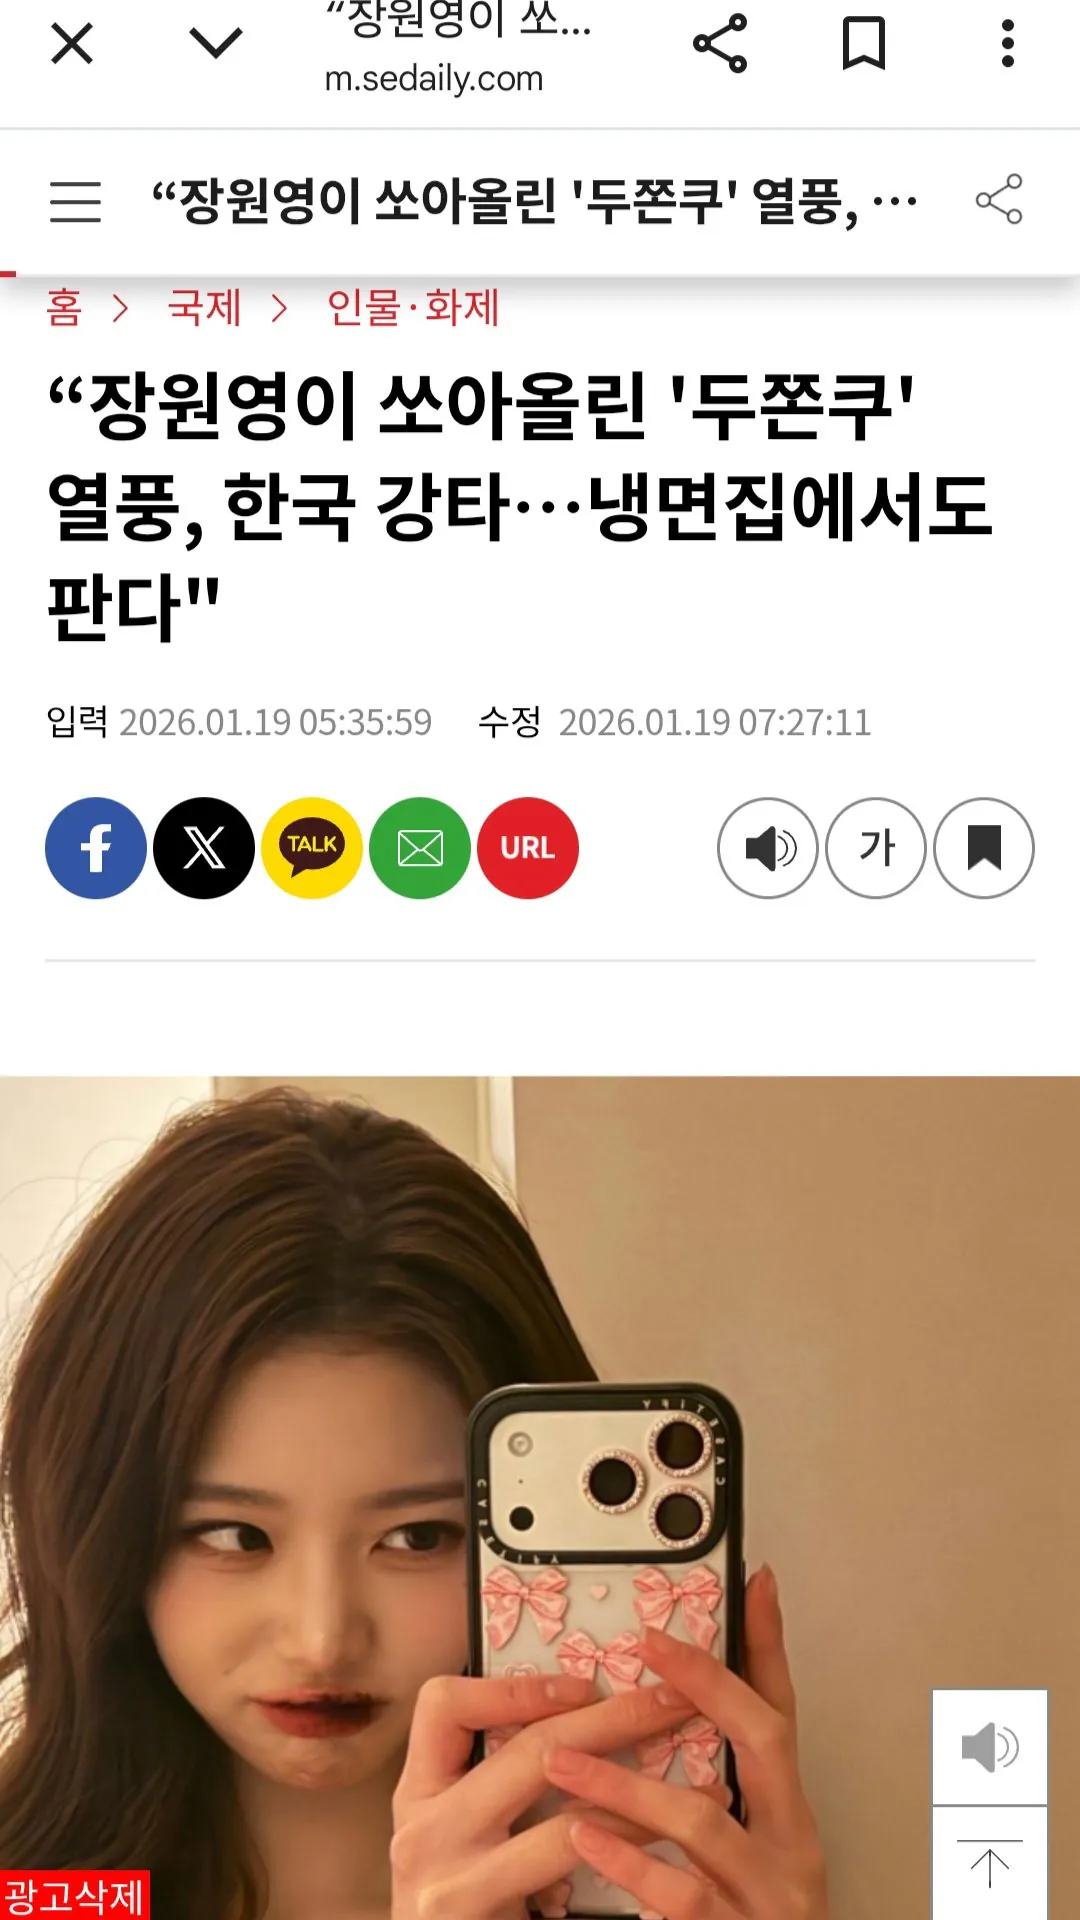Toggle article text-to-speech audio
This screenshot has width=1080, height=1920.
click(768, 848)
